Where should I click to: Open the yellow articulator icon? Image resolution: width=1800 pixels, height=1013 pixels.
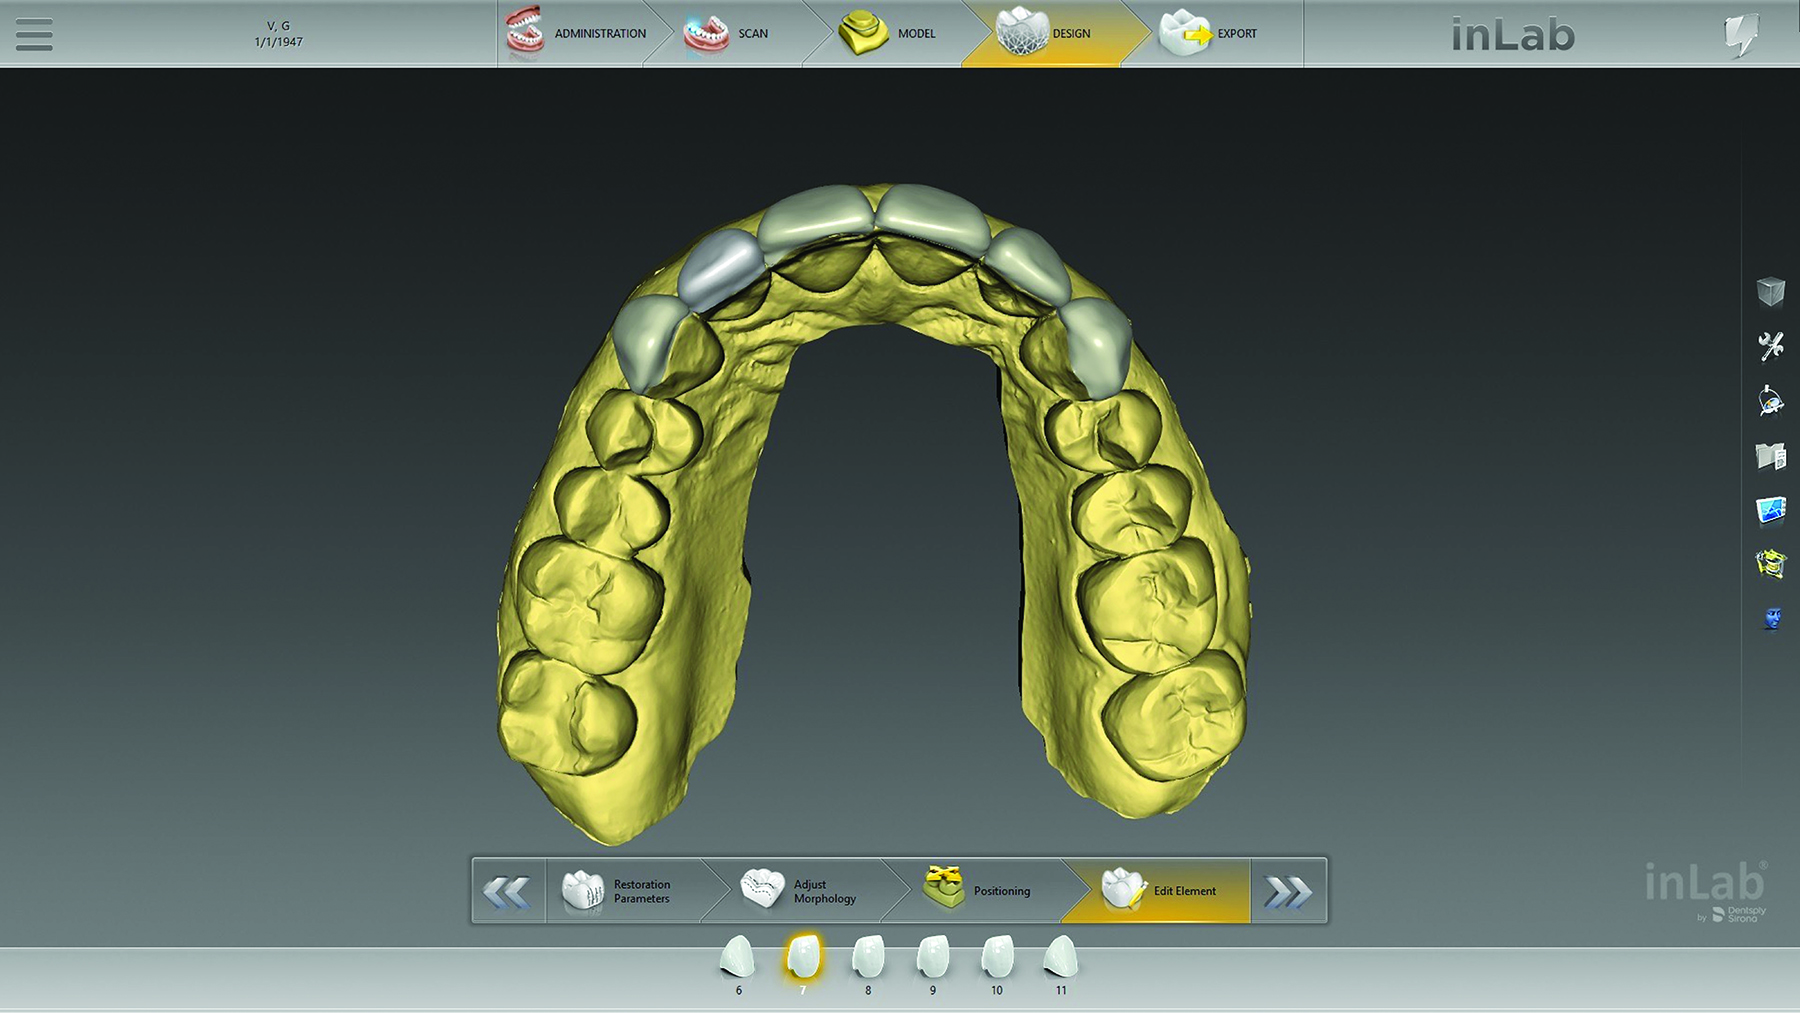click(x=1771, y=564)
